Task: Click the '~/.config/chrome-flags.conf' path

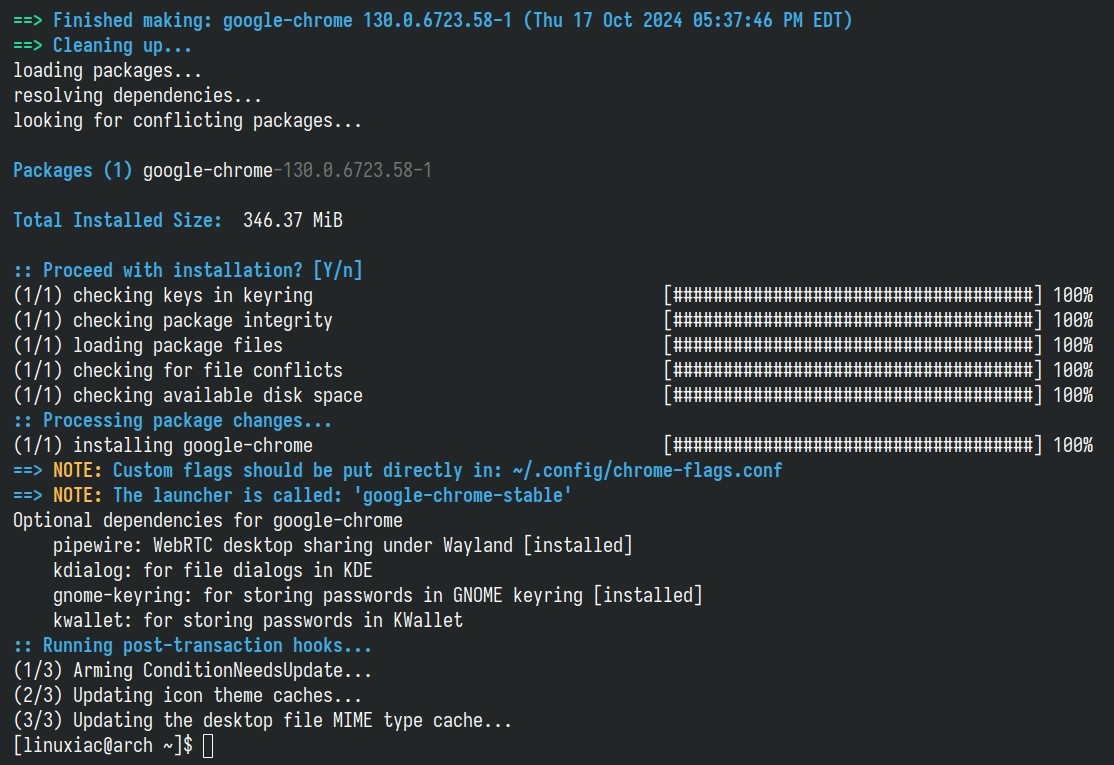Action: pyautogui.click(x=647, y=470)
